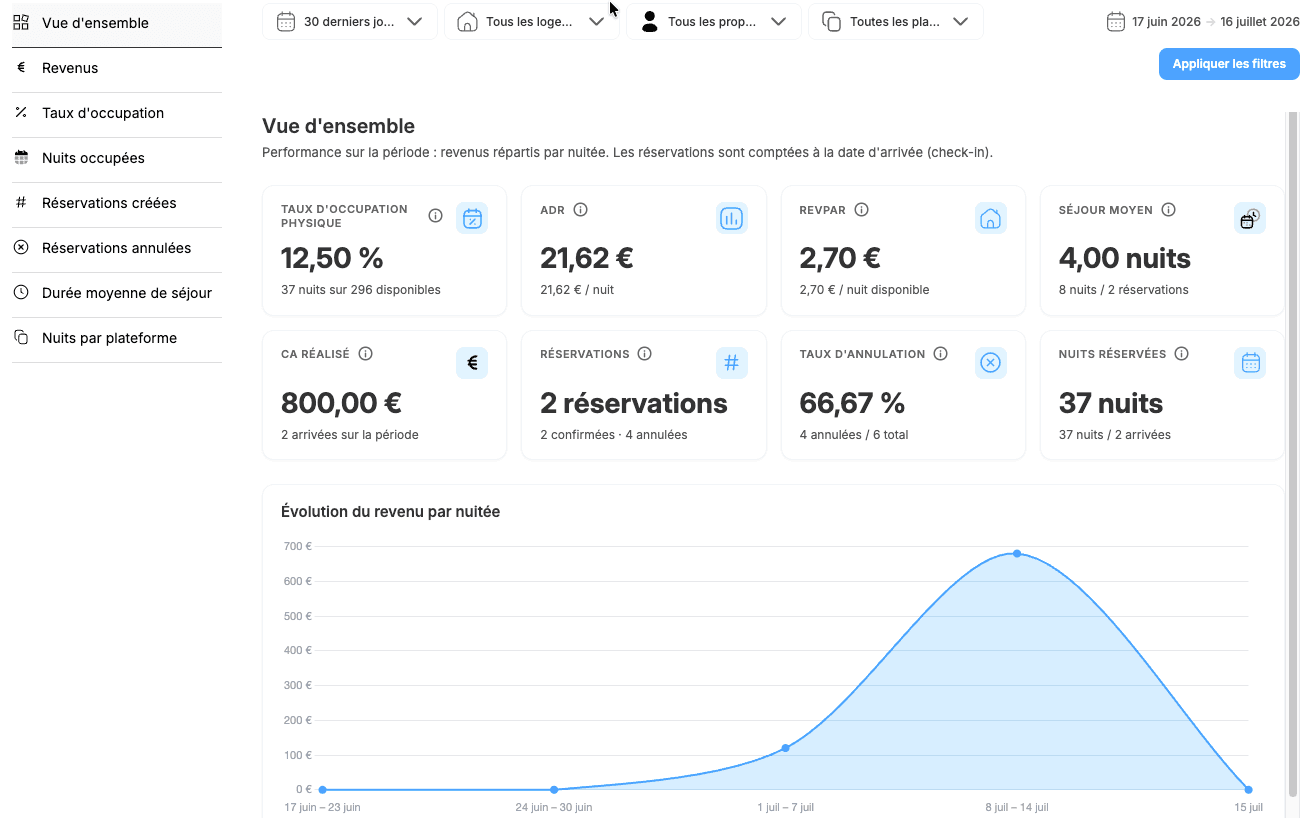The width and height of the screenshot is (1308, 829).
Task: Click the cancel-circle icon beside Réservations annulées
Action: click(21, 248)
